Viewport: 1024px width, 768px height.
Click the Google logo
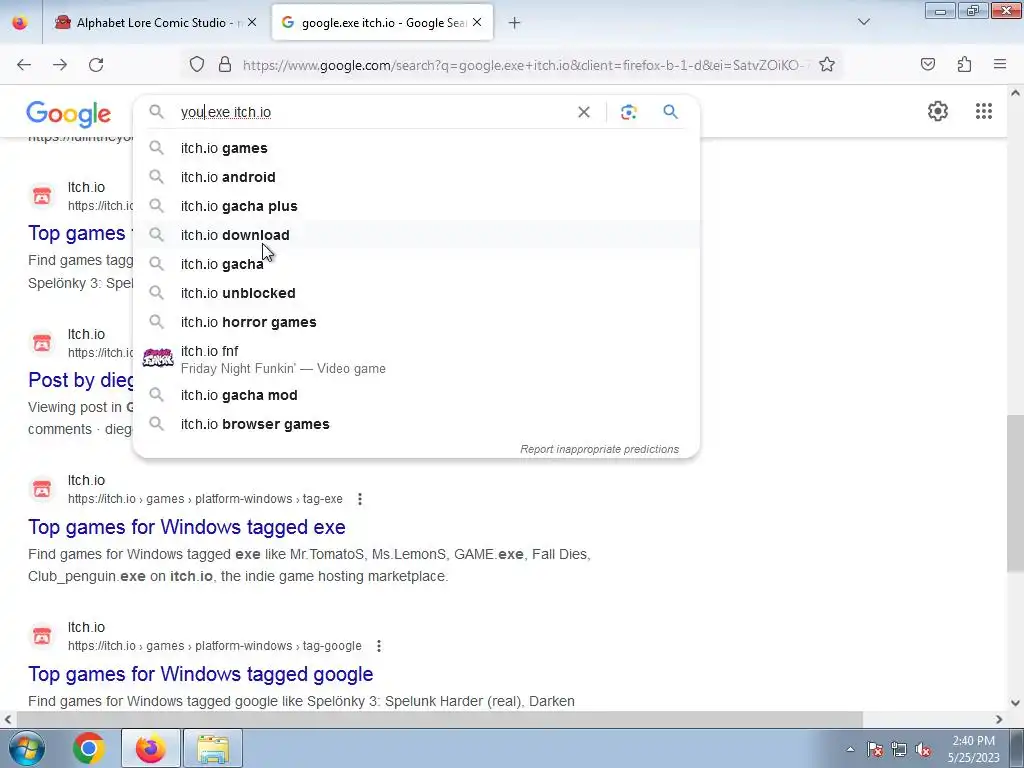point(69,114)
